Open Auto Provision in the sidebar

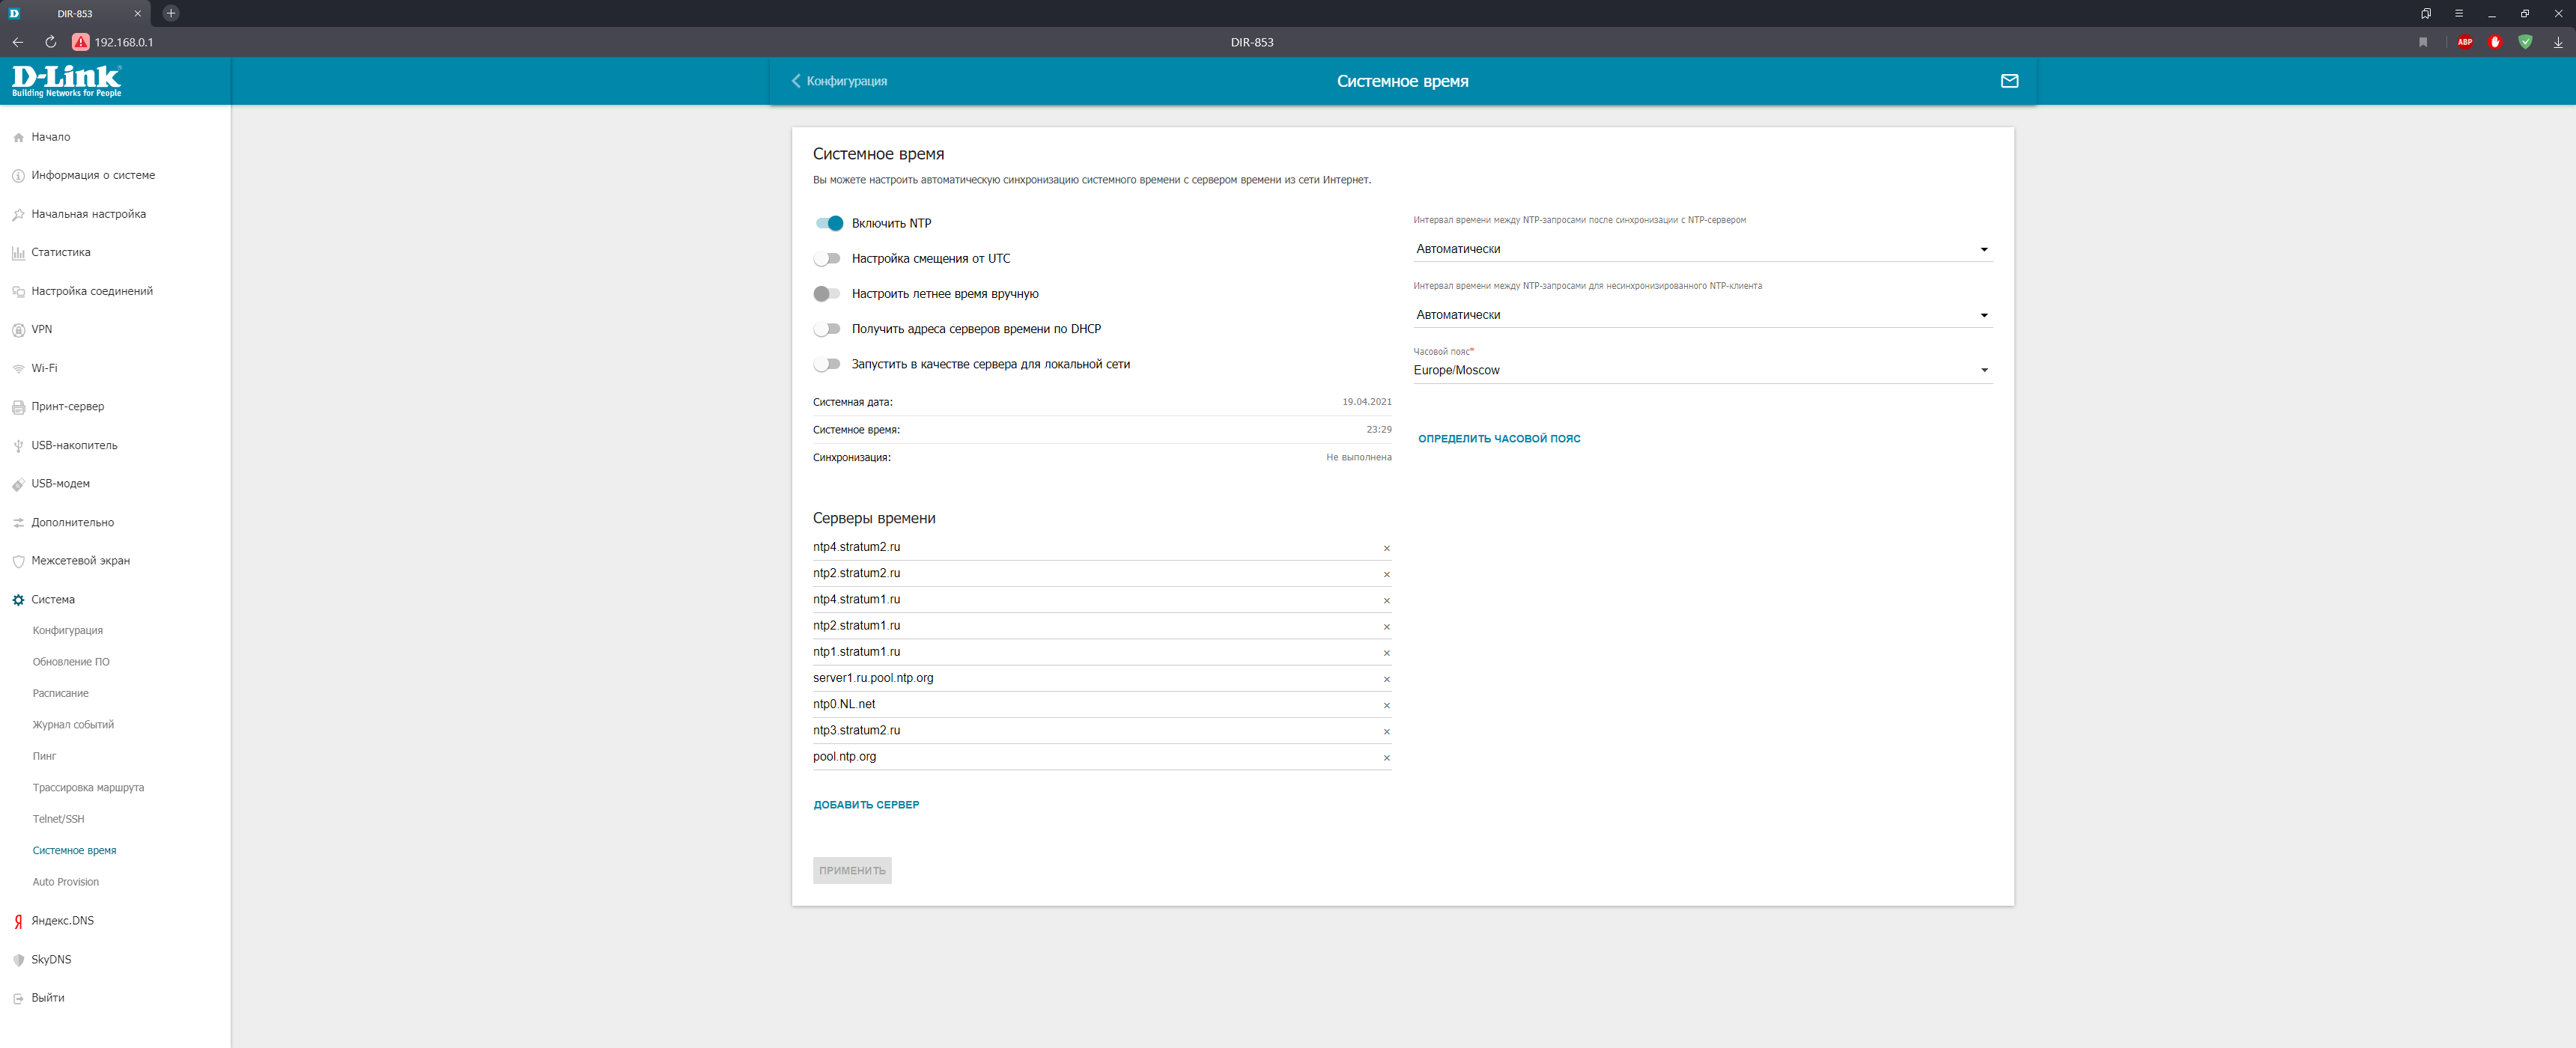point(66,882)
